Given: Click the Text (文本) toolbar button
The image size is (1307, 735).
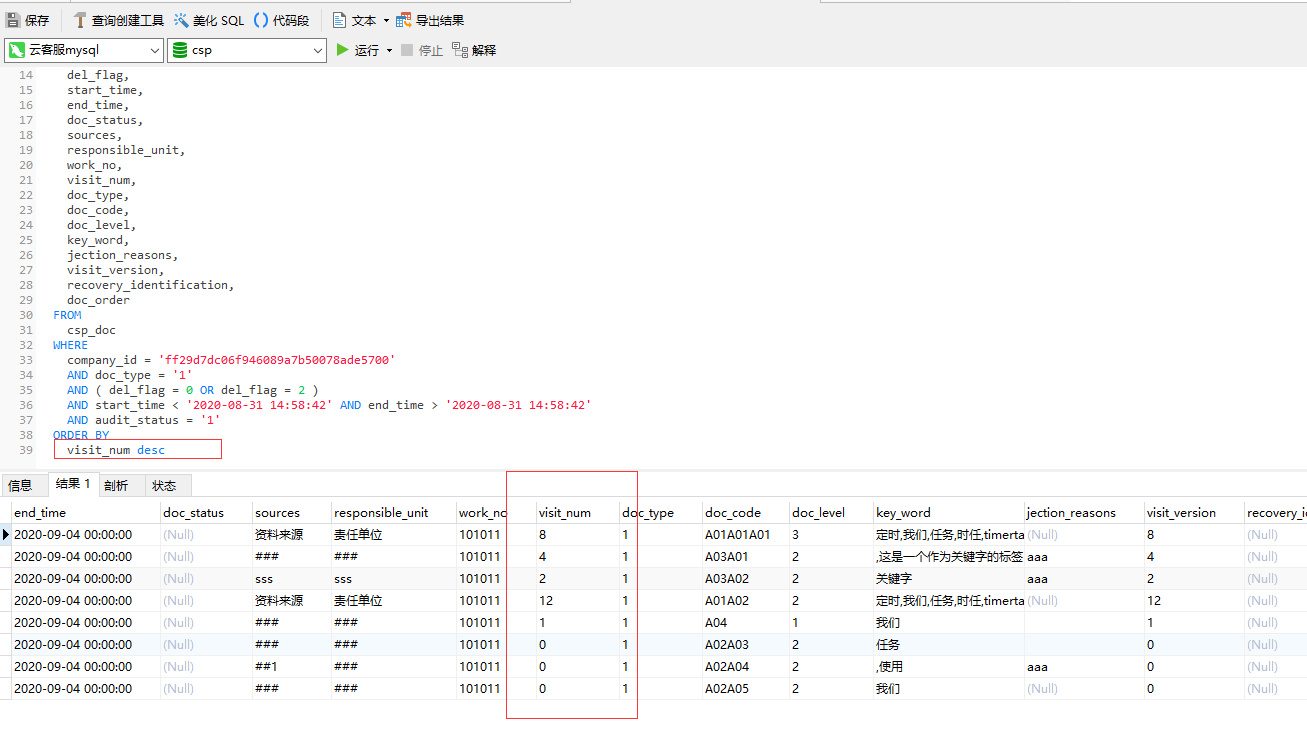Looking at the screenshot, I should point(354,20).
